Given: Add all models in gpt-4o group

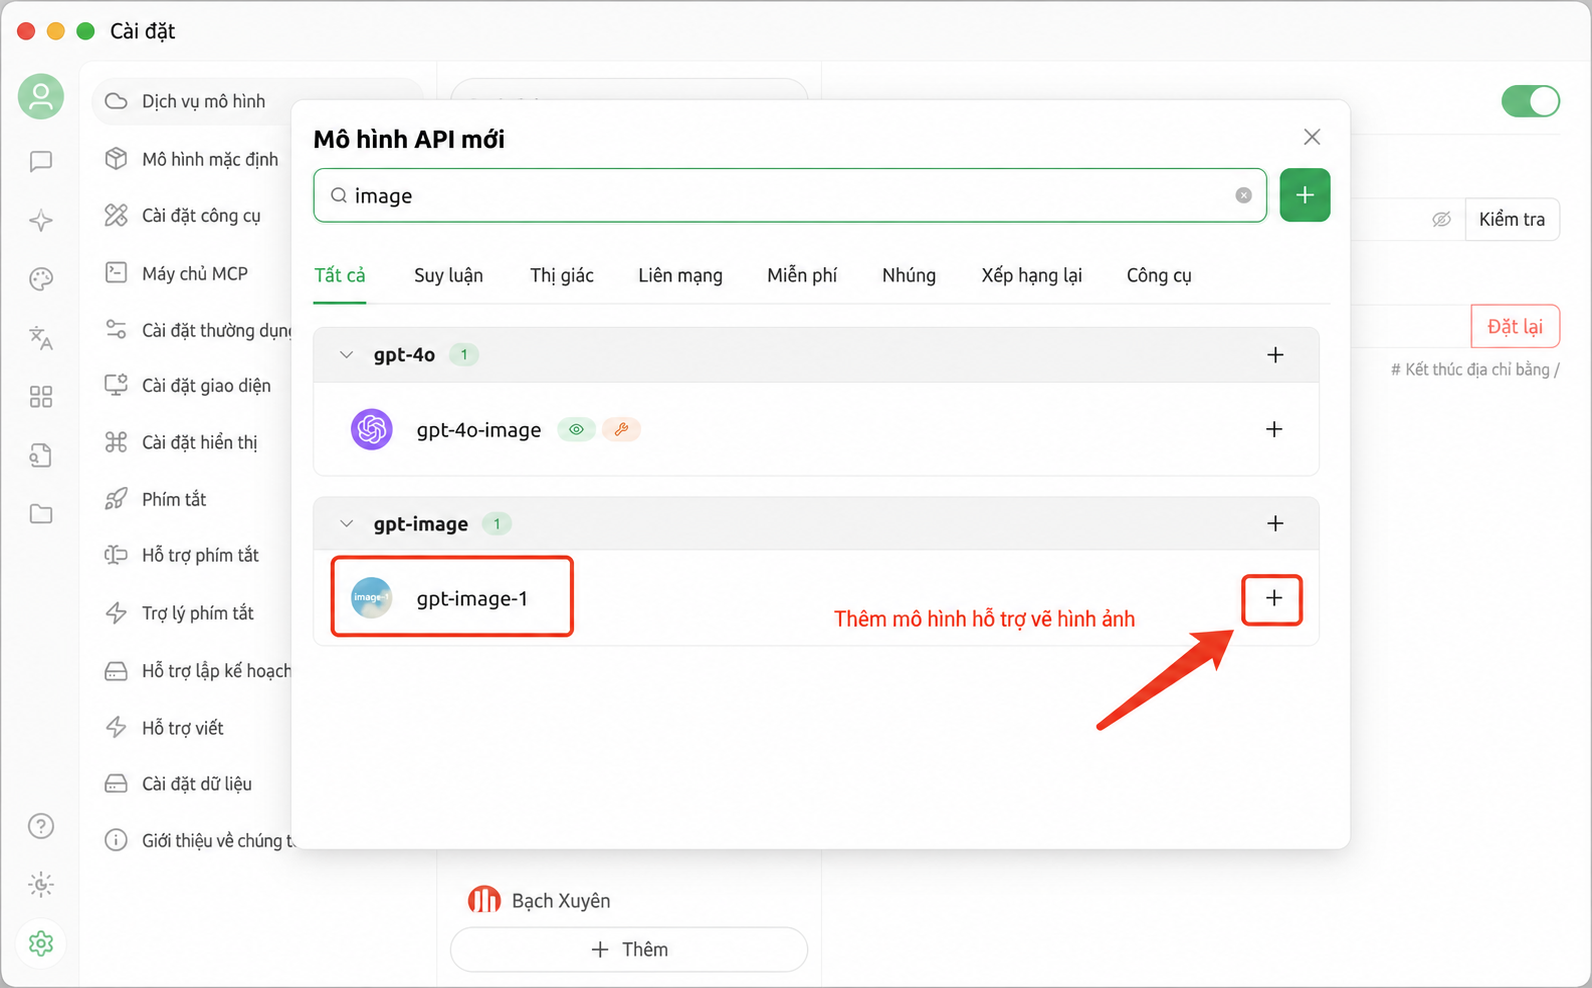Looking at the screenshot, I should (1275, 355).
